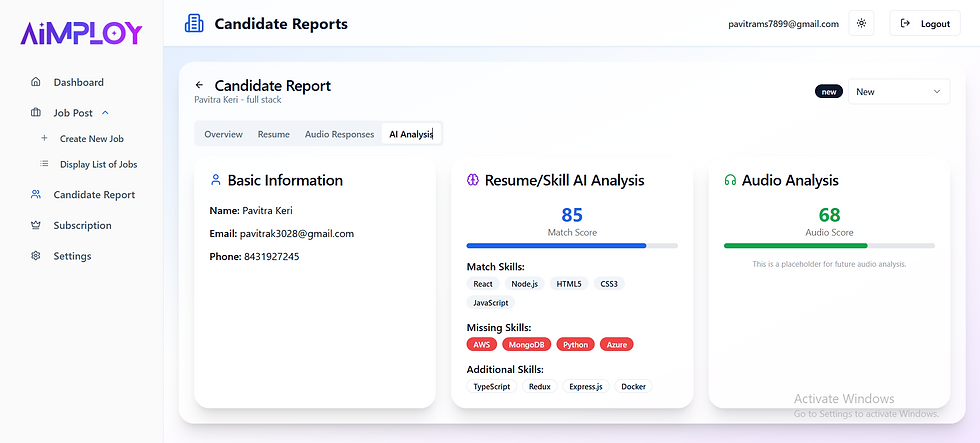
Task: Click the Express.js additional skill chip
Action: [586, 386]
